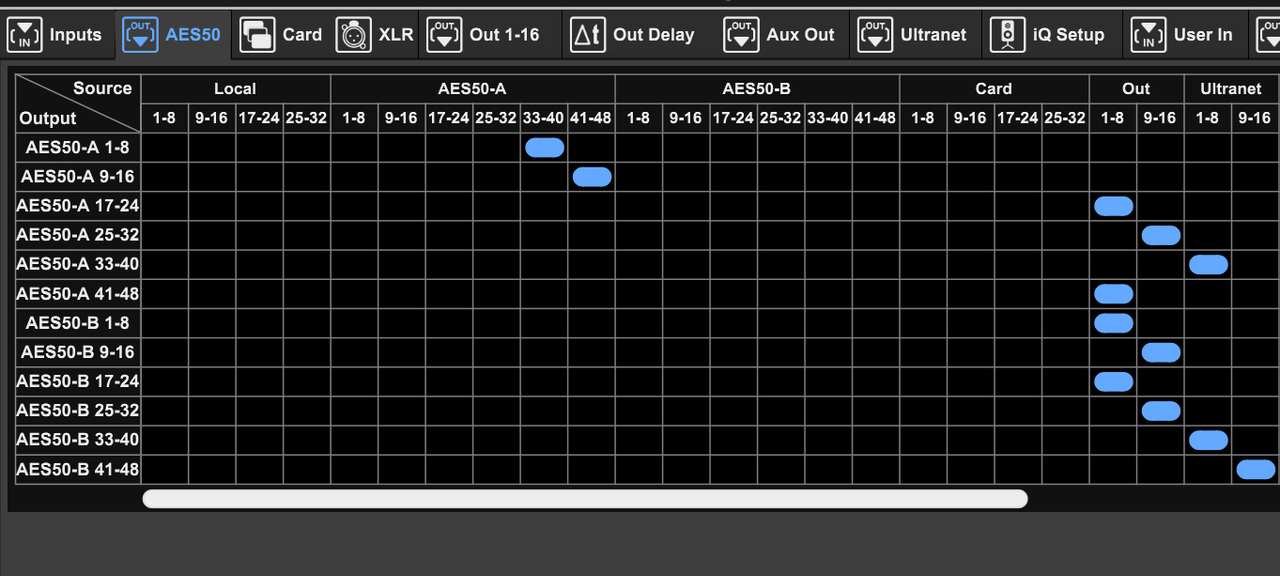The image size is (1280, 576).
Task: Toggle AES50-A 41-48 routing from Out 1-8
Action: [x=1113, y=294]
